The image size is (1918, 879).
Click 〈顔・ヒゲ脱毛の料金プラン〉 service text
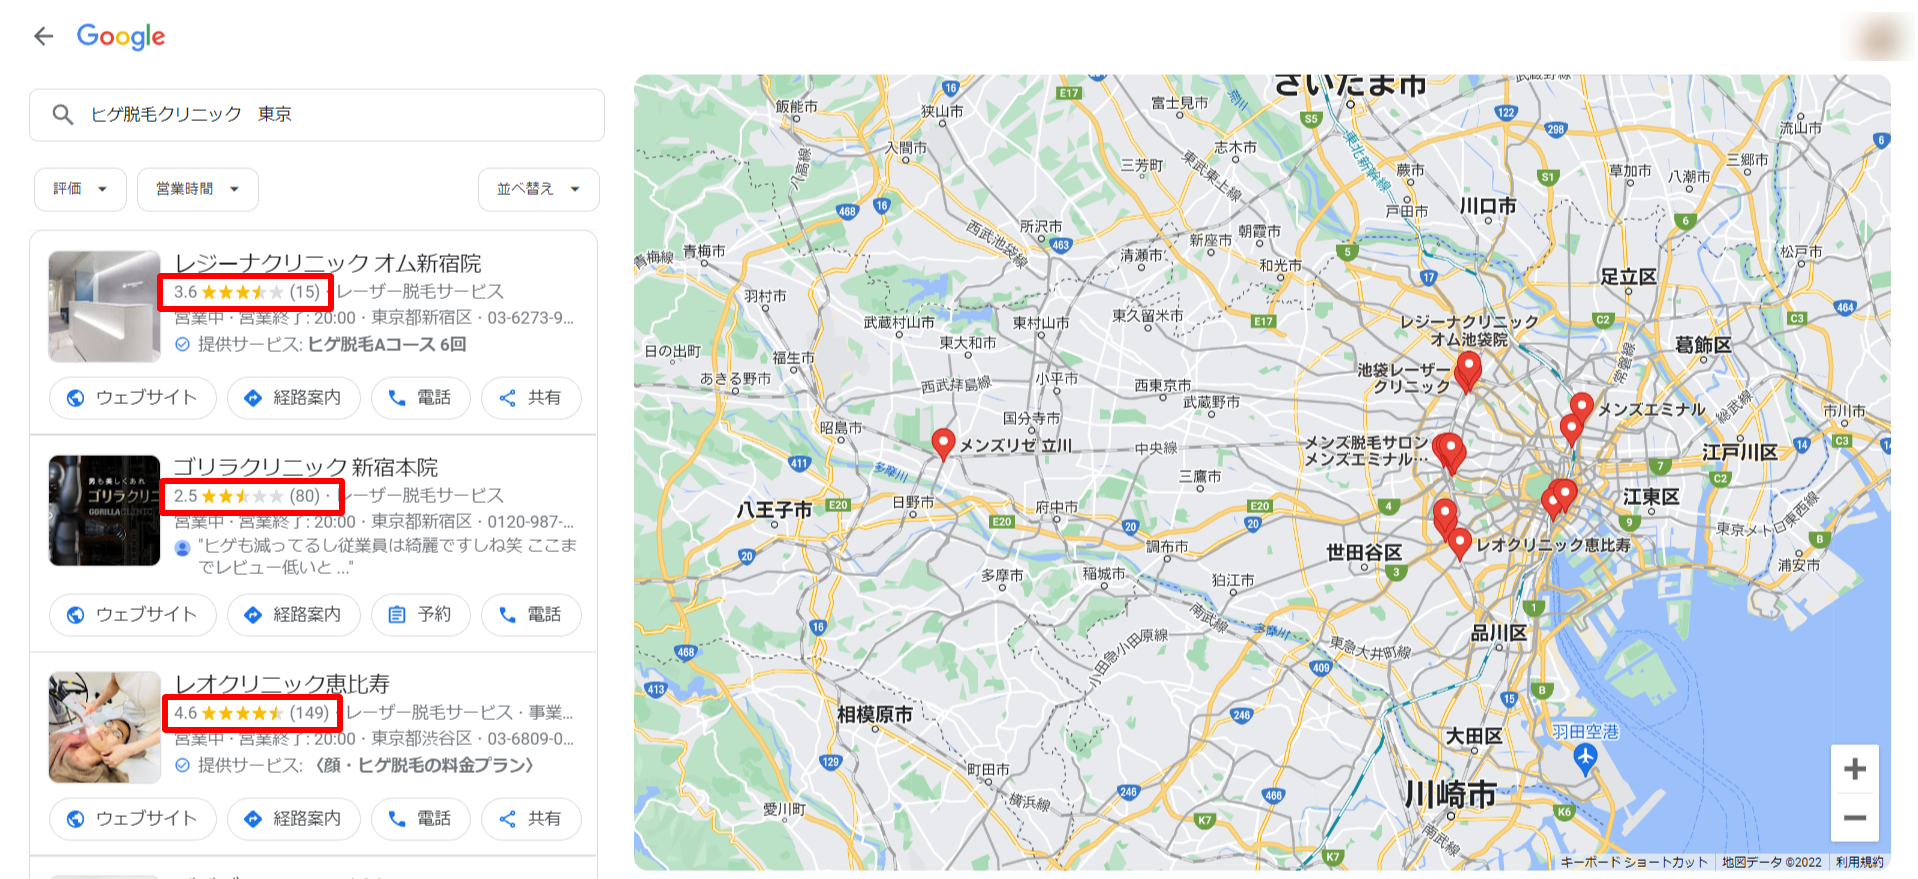point(424,766)
